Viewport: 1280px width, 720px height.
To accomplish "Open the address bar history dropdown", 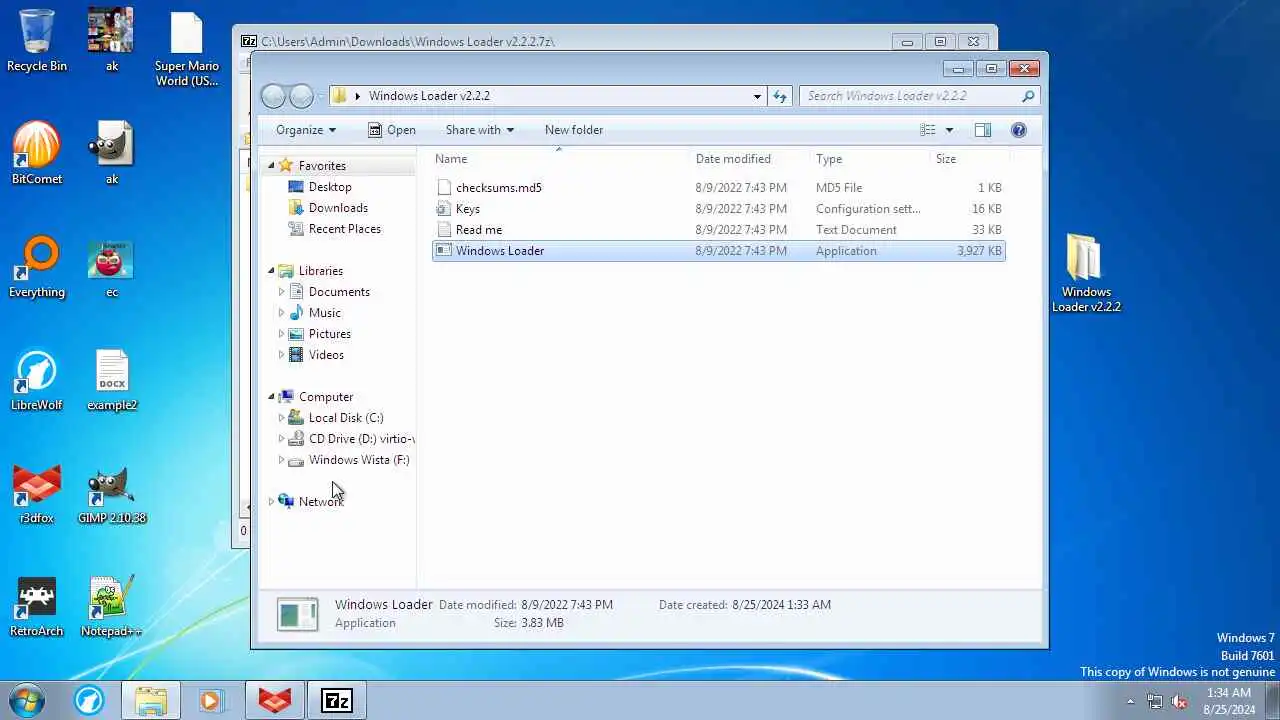I will point(757,96).
